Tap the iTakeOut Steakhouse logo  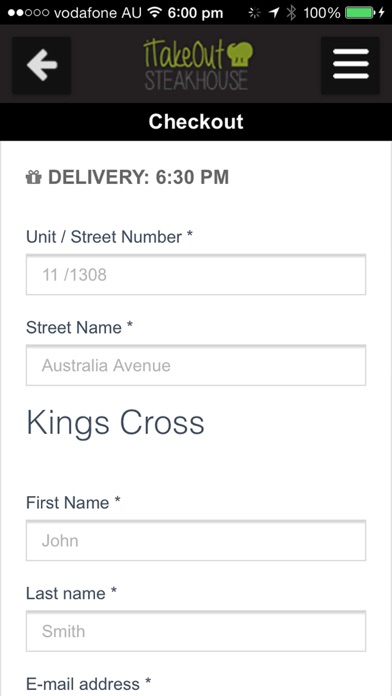198,65
